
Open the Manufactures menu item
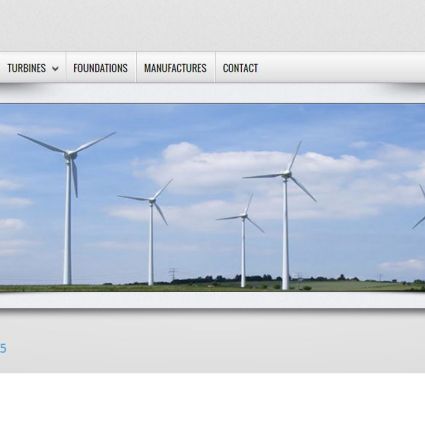click(x=175, y=68)
